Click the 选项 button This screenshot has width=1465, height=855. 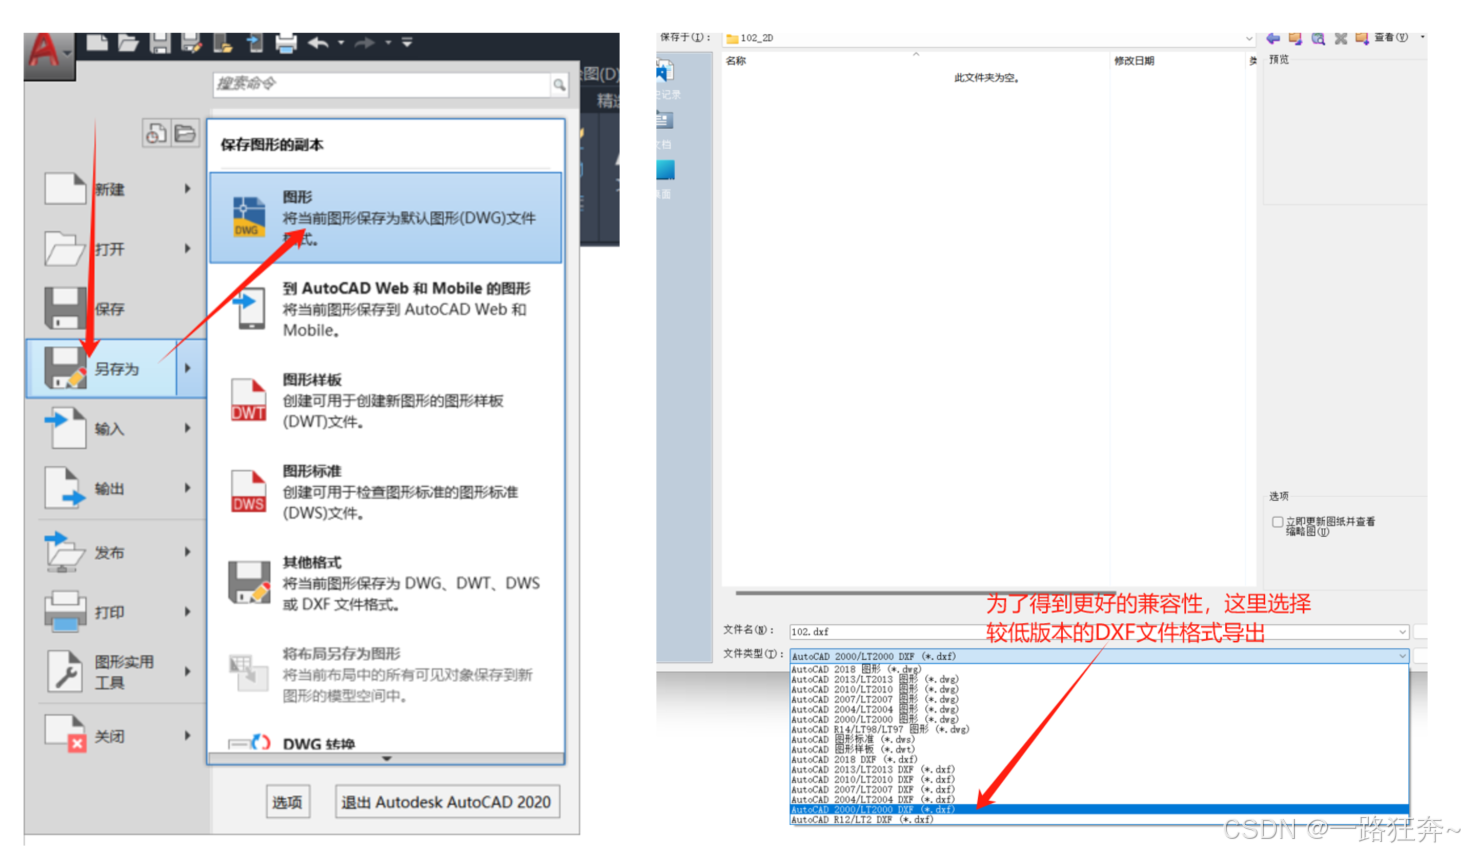coord(287,802)
